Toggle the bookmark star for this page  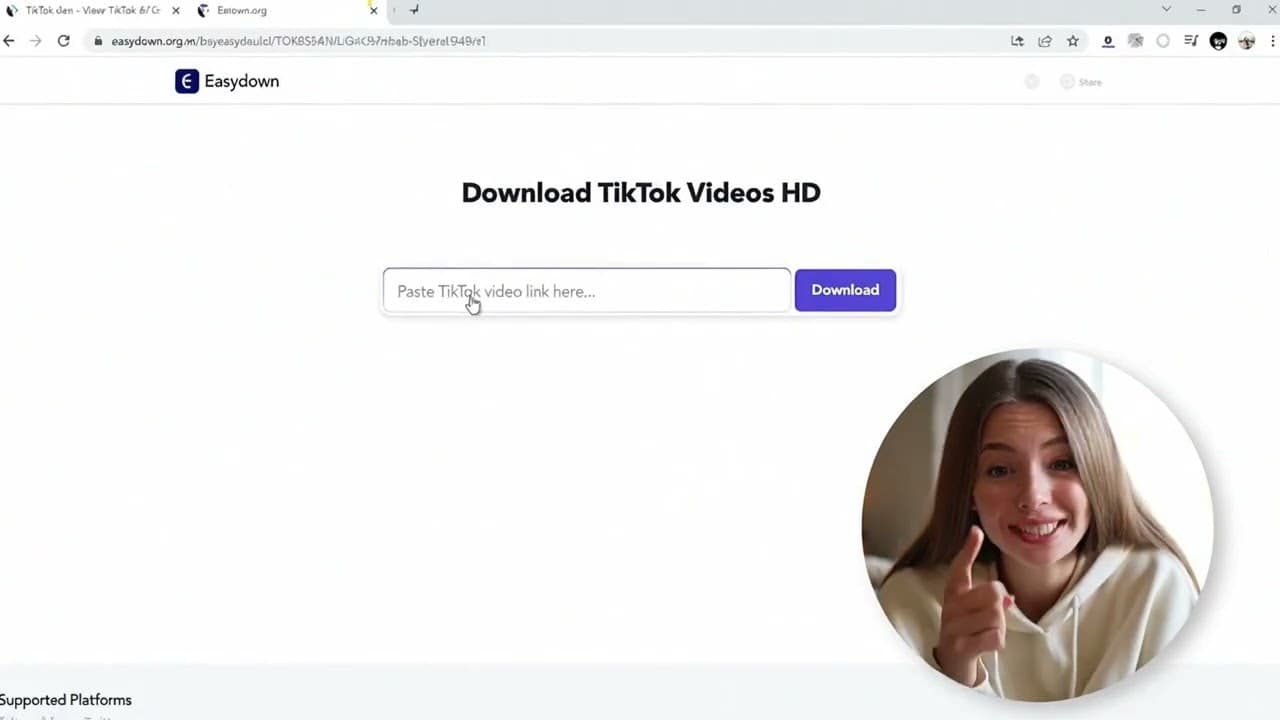pyautogui.click(x=1073, y=41)
